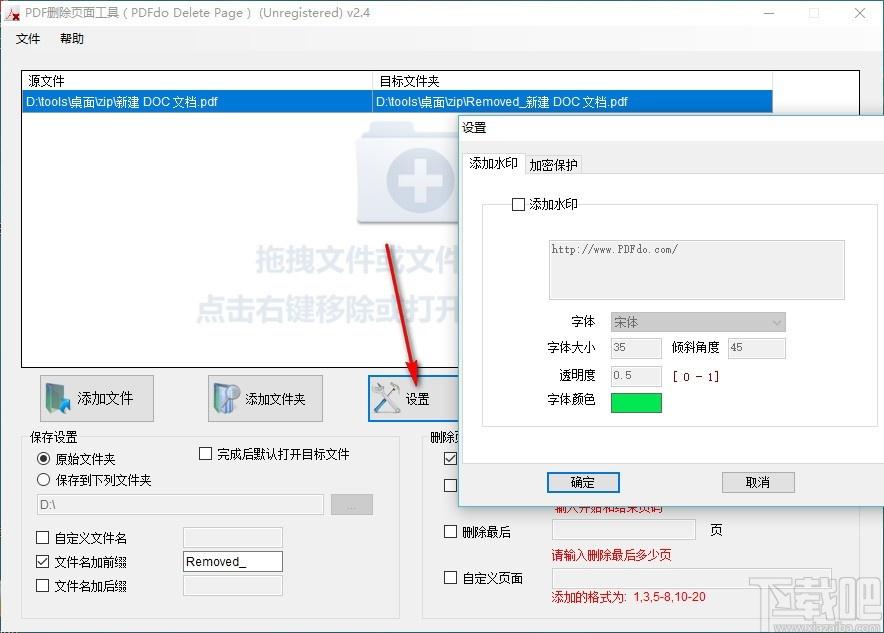
Task: Tick the 自定义页面 checkbox
Action: 450,578
